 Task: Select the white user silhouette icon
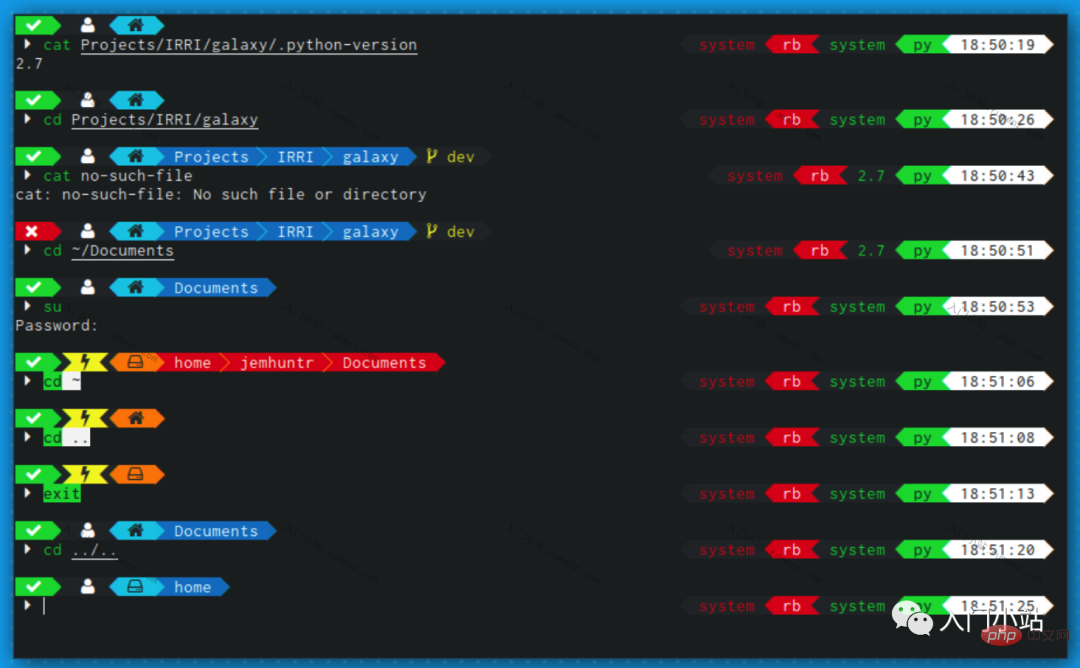(88, 24)
